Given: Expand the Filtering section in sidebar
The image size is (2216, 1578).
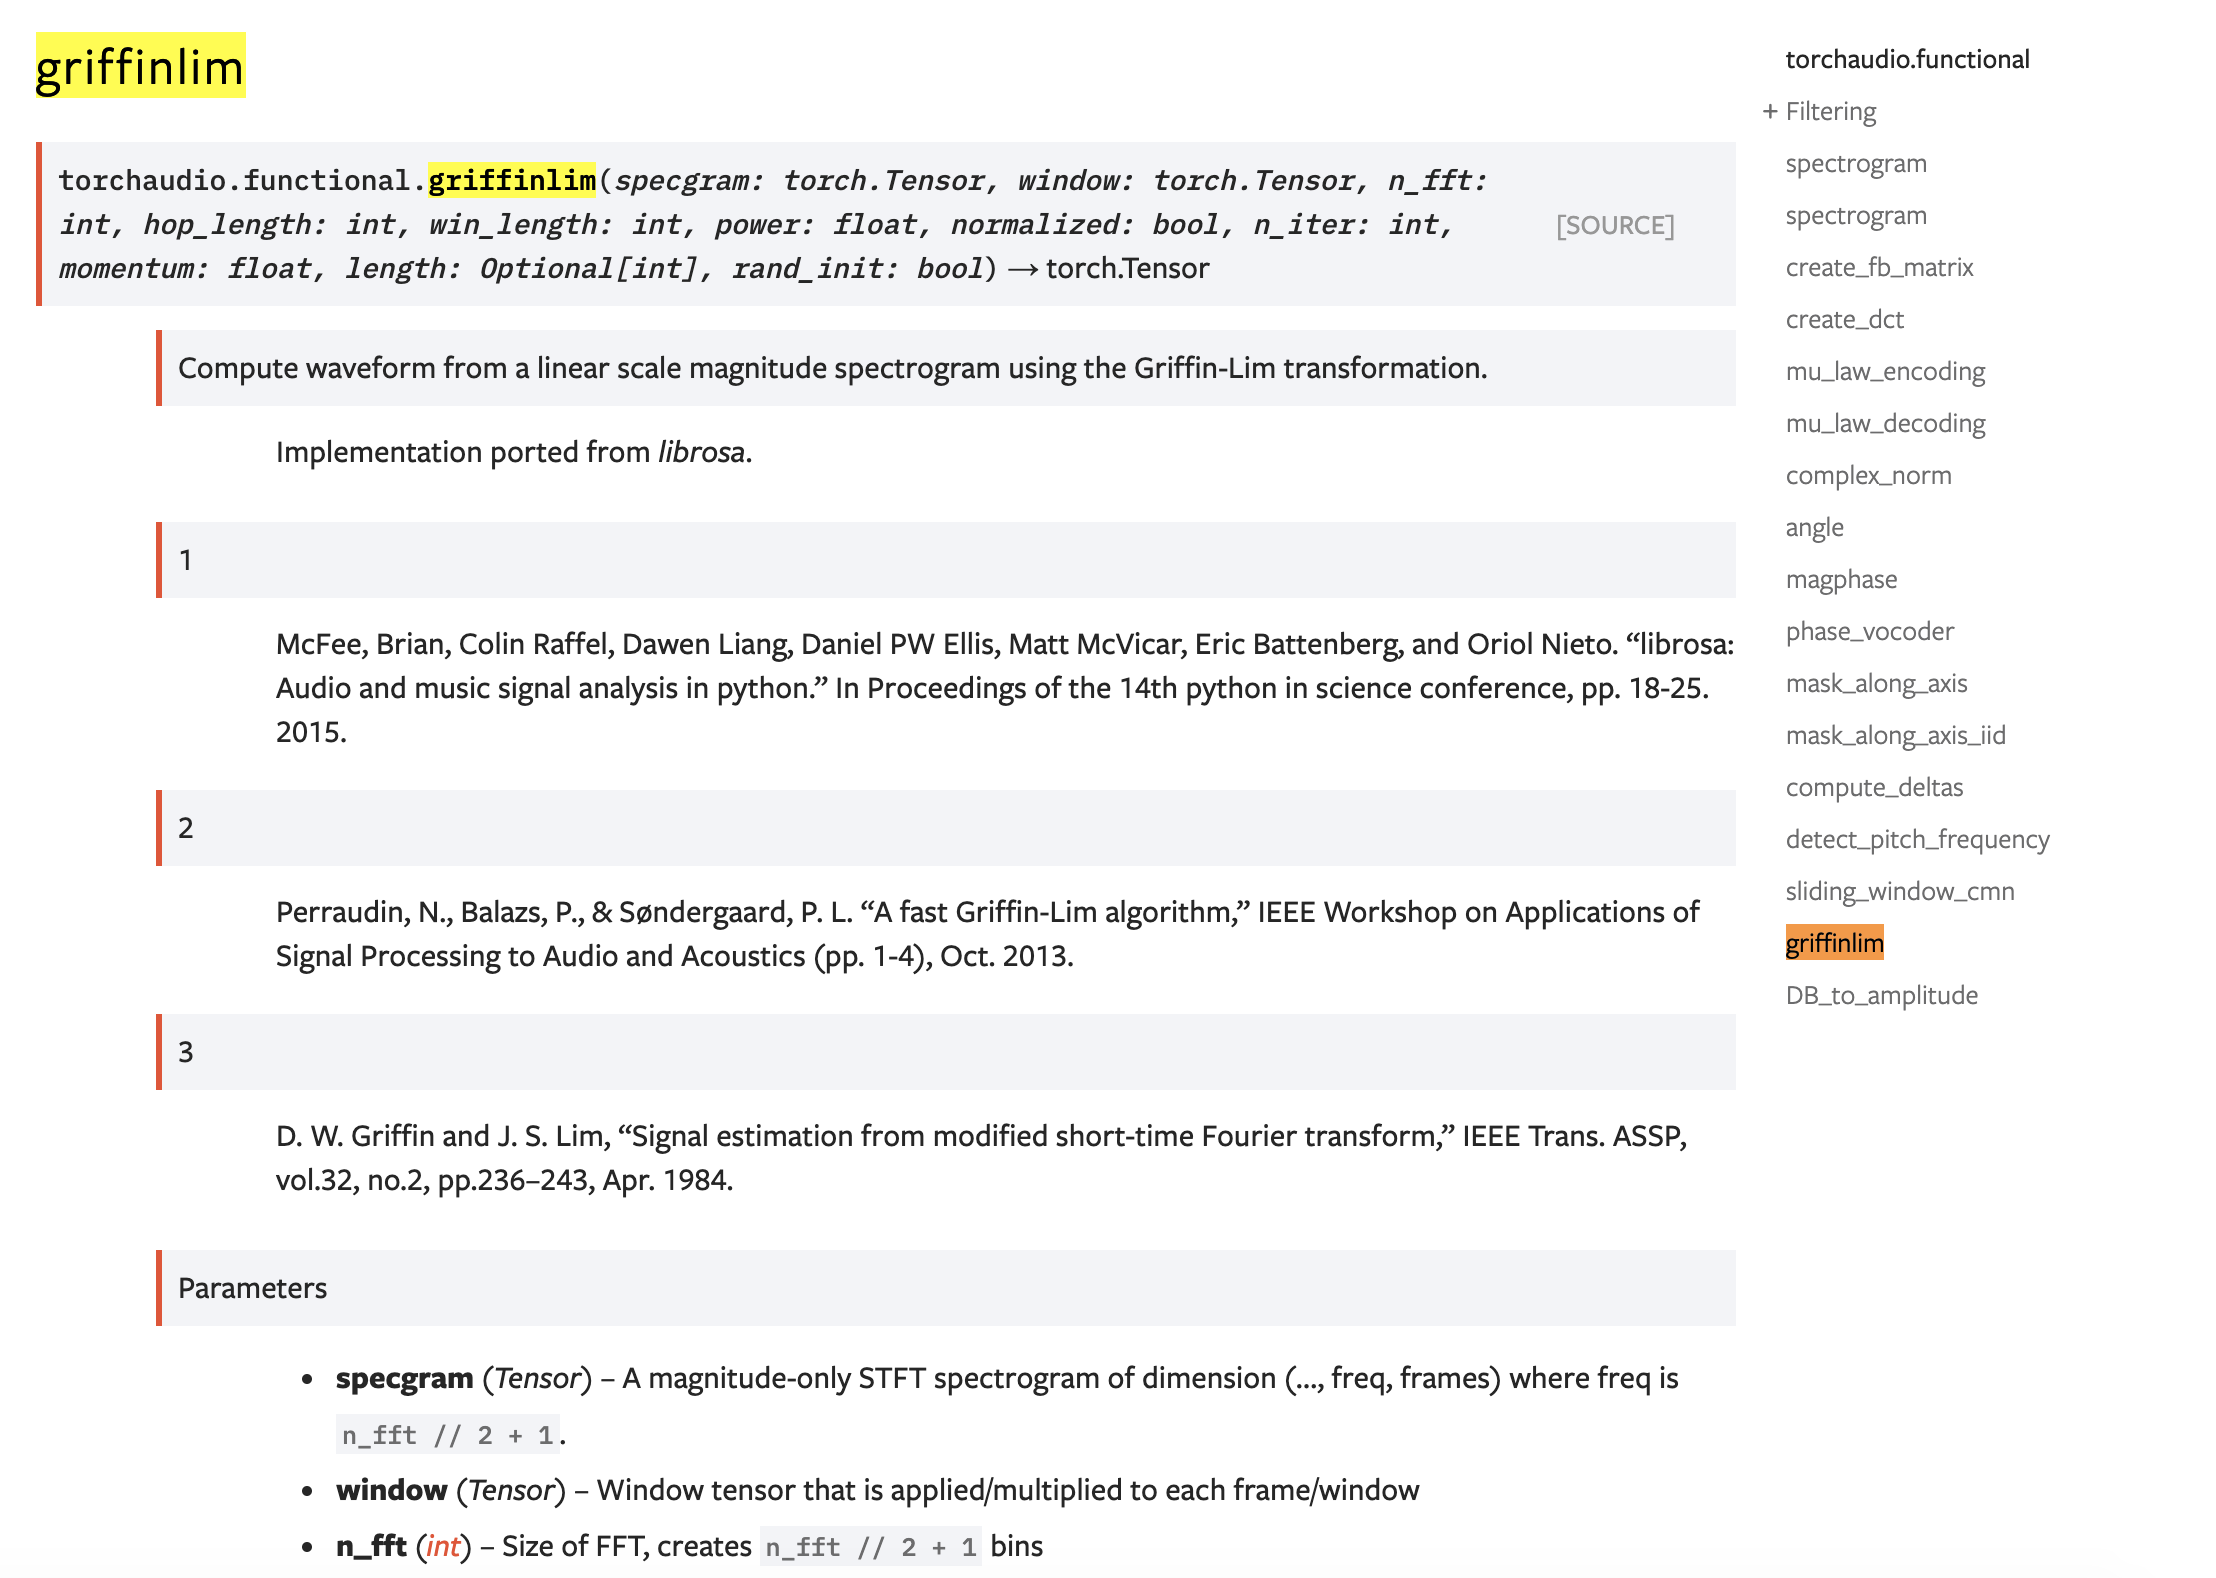Looking at the screenshot, I should [1830, 111].
